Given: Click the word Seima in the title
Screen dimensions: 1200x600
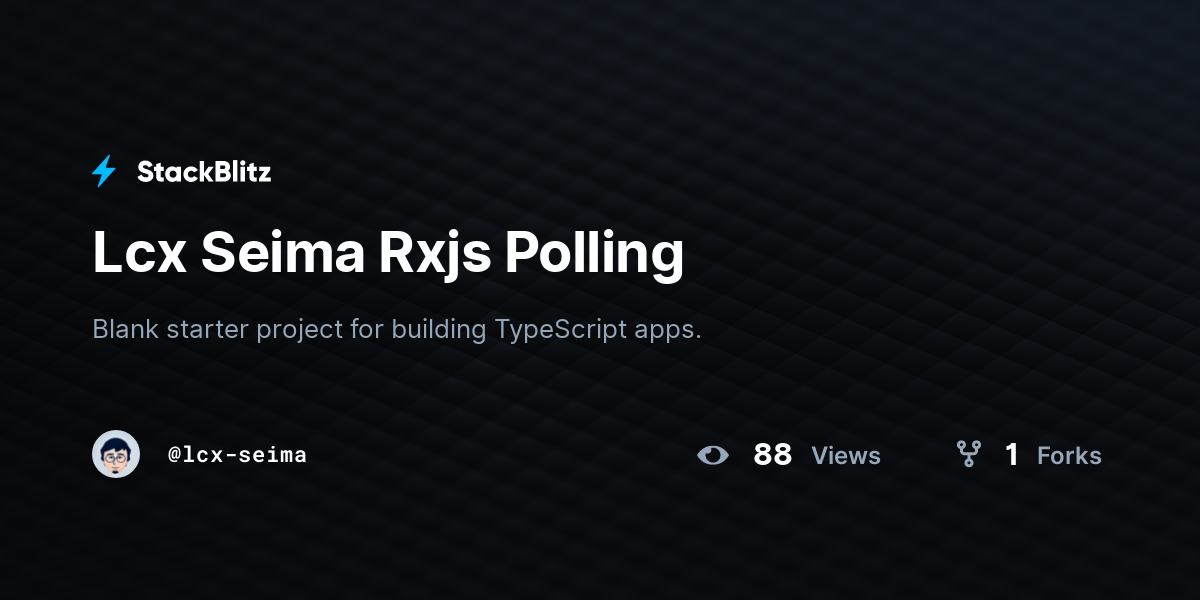Looking at the screenshot, I should (x=282, y=254).
